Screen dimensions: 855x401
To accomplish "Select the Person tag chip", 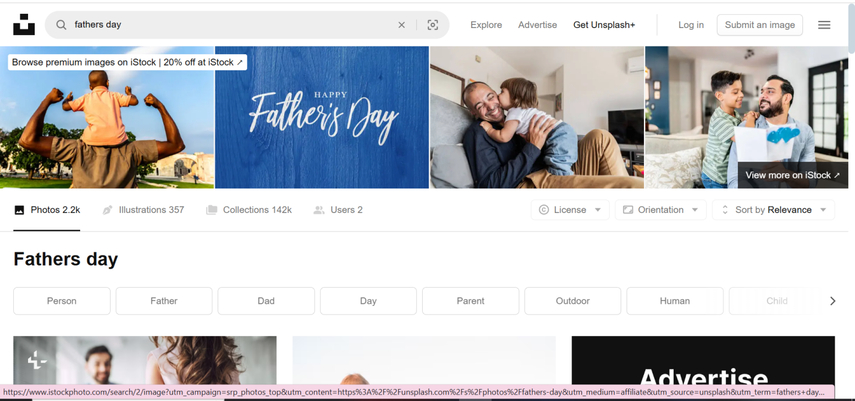I will [x=62, y=301].
